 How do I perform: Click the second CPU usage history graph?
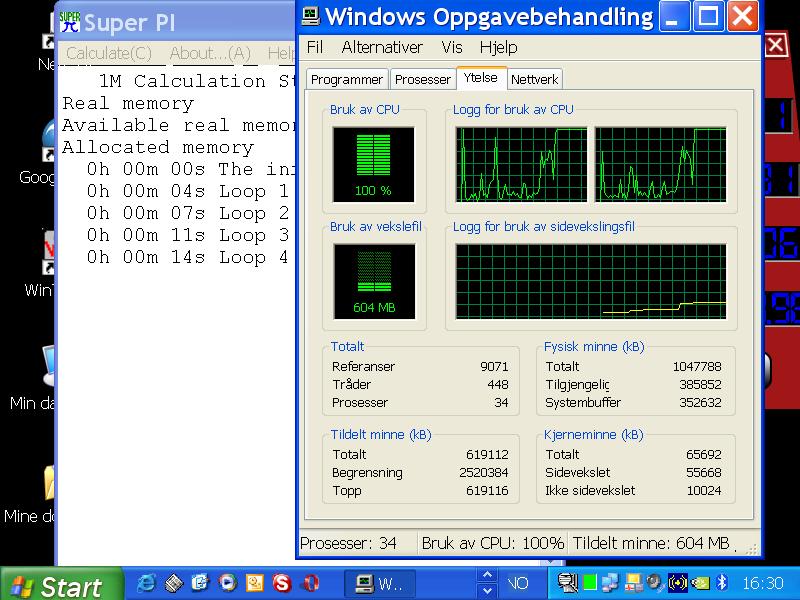pos(661,165)
